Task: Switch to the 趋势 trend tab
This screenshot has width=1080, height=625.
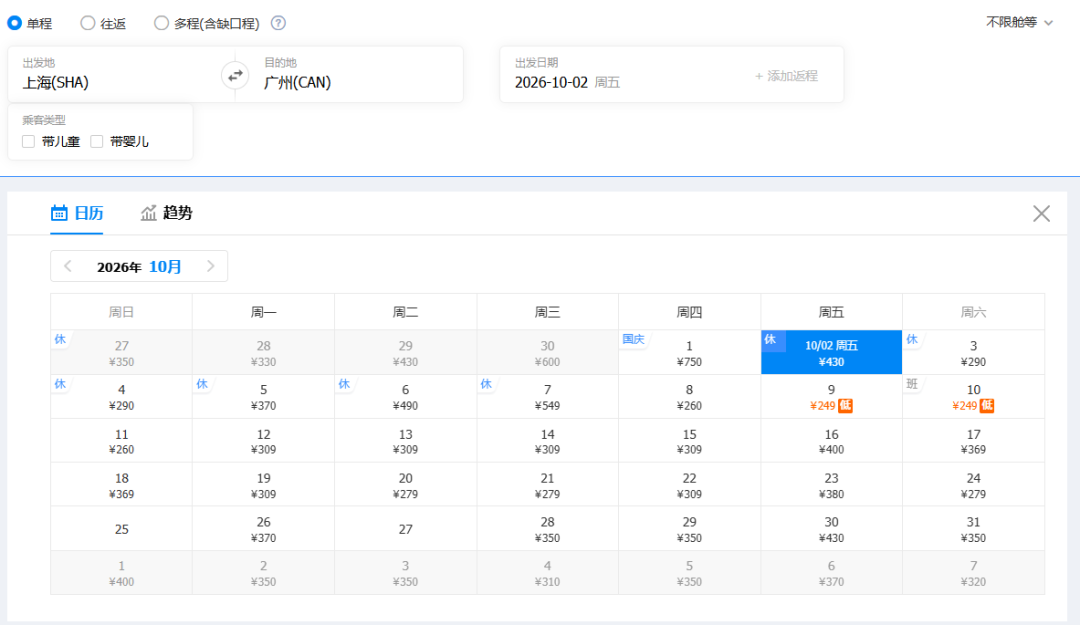Action: (166, 213)
